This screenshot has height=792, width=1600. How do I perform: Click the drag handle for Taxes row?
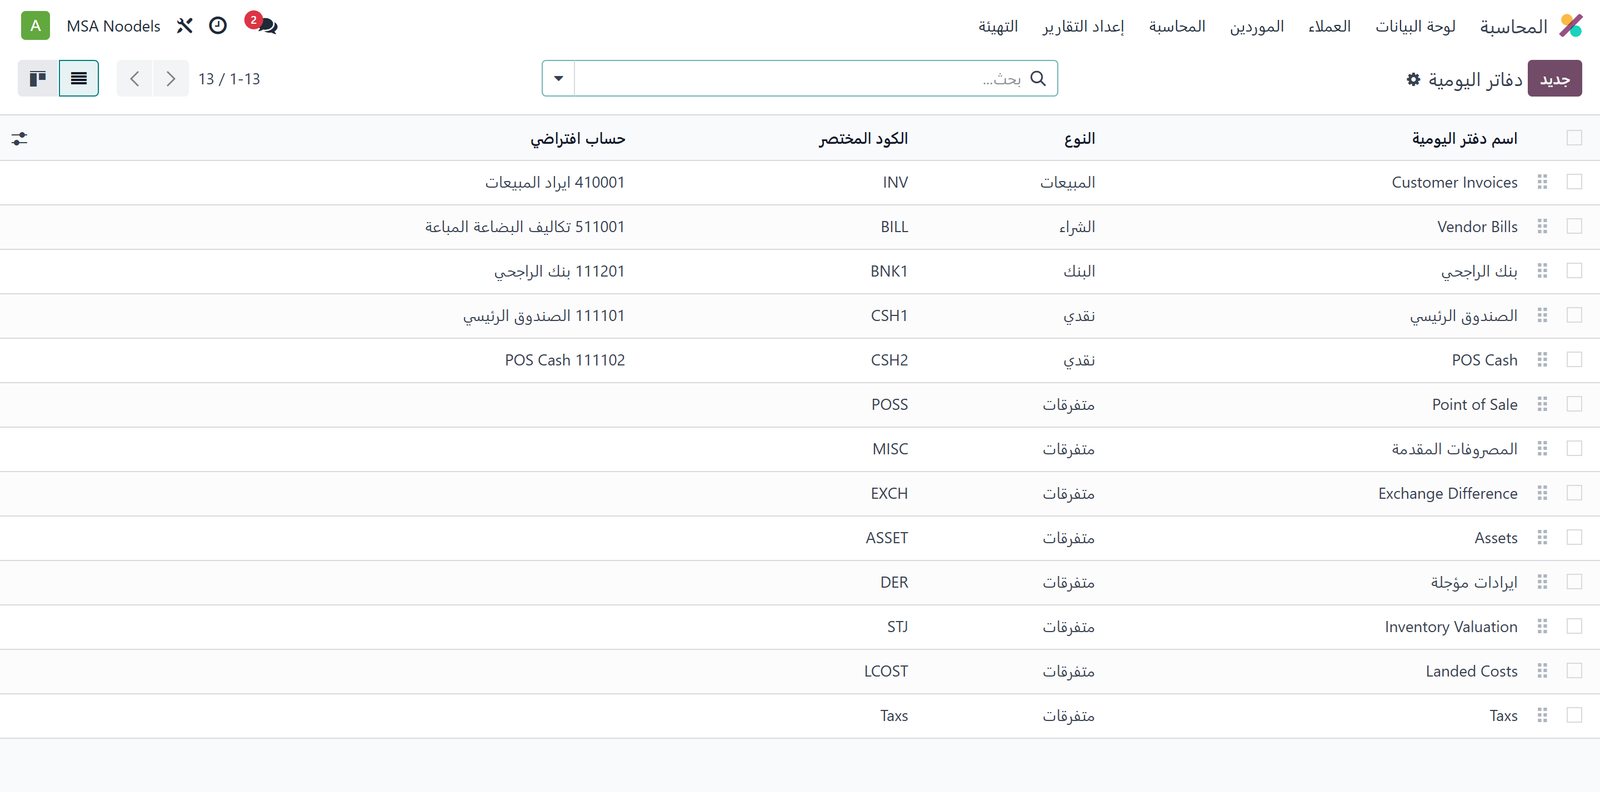click(1542, 716)
